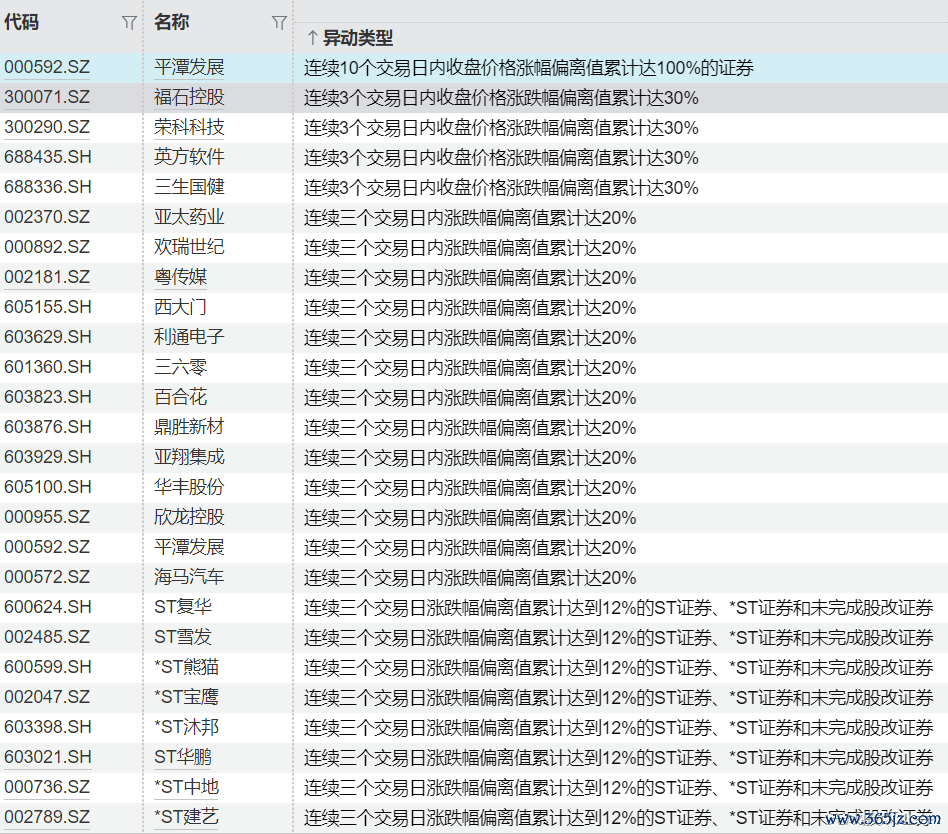Screen dimensions: 948x834
Task: Select the 海马汽车 row name
Action: tap(189, 577)
